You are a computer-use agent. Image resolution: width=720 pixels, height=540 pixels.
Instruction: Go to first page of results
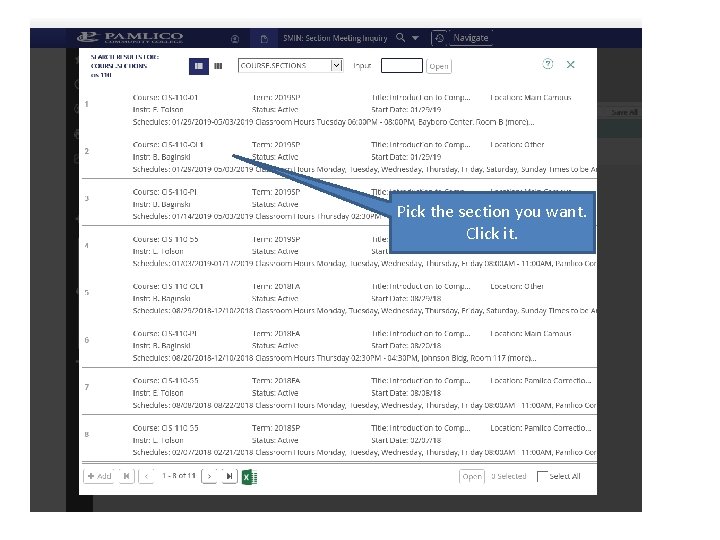point(126,476)
